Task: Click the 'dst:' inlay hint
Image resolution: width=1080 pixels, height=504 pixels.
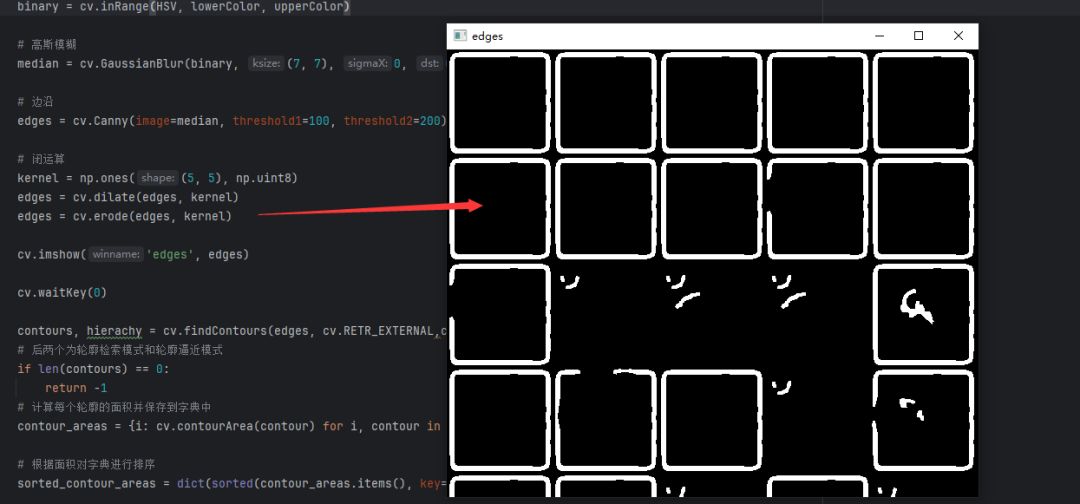Action: [429, 63]
